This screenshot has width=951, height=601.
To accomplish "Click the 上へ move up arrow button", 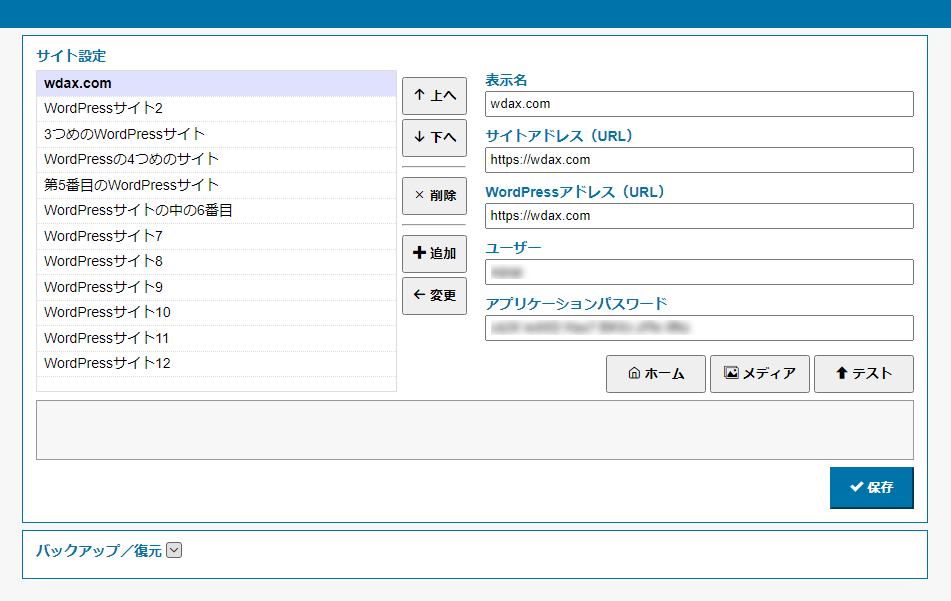I will [434, 96].
